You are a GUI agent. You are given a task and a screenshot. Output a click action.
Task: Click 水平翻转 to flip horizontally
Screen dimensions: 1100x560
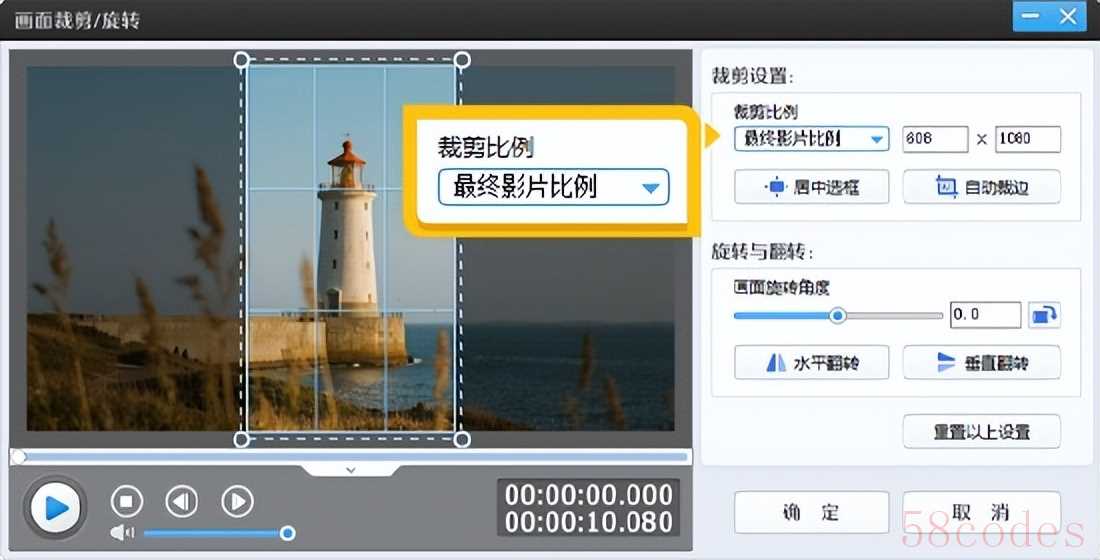tap(811, 363)
